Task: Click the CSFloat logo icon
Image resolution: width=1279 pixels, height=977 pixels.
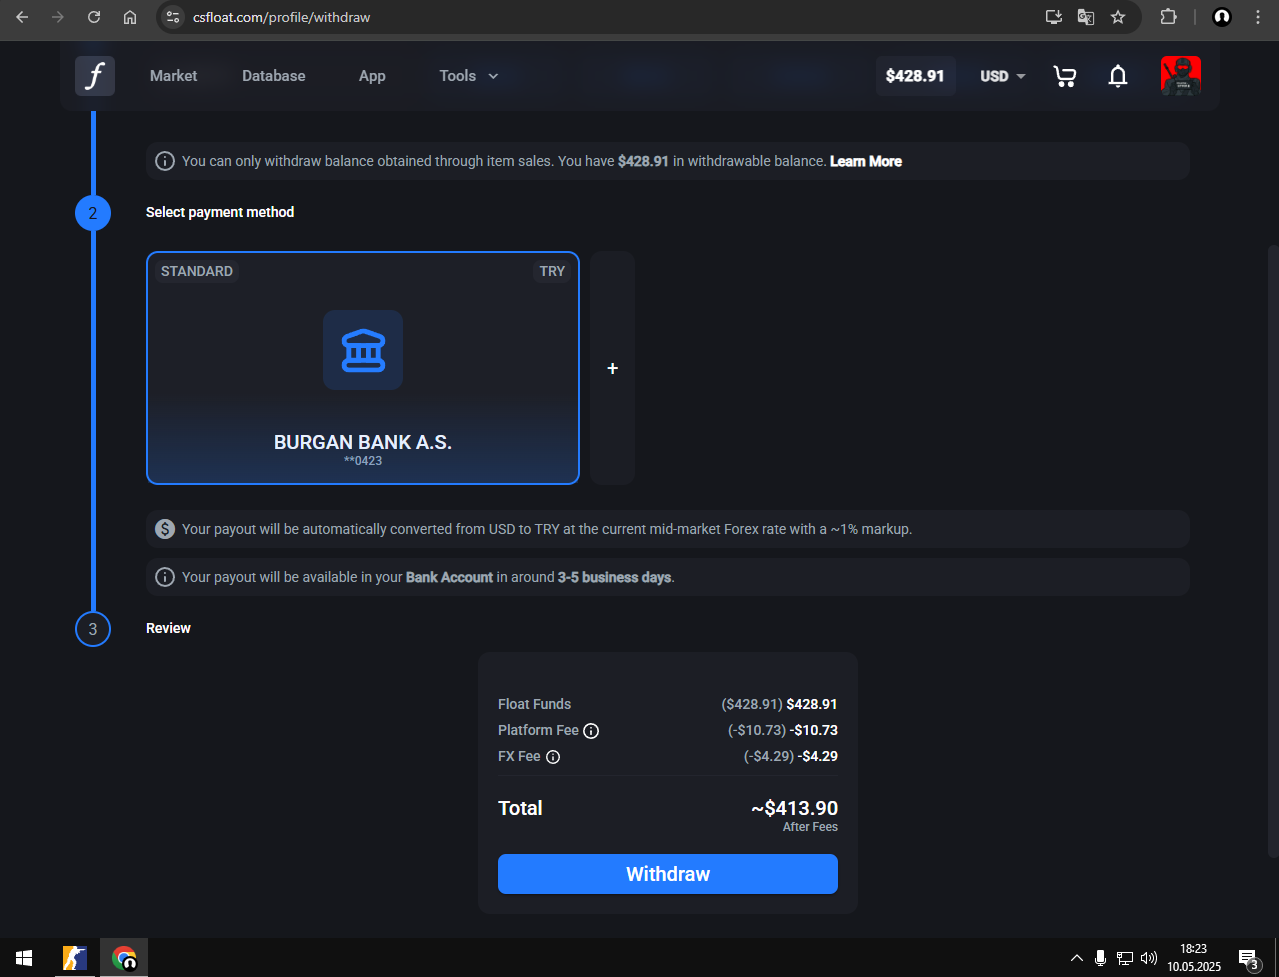Action: click(95, 76)
